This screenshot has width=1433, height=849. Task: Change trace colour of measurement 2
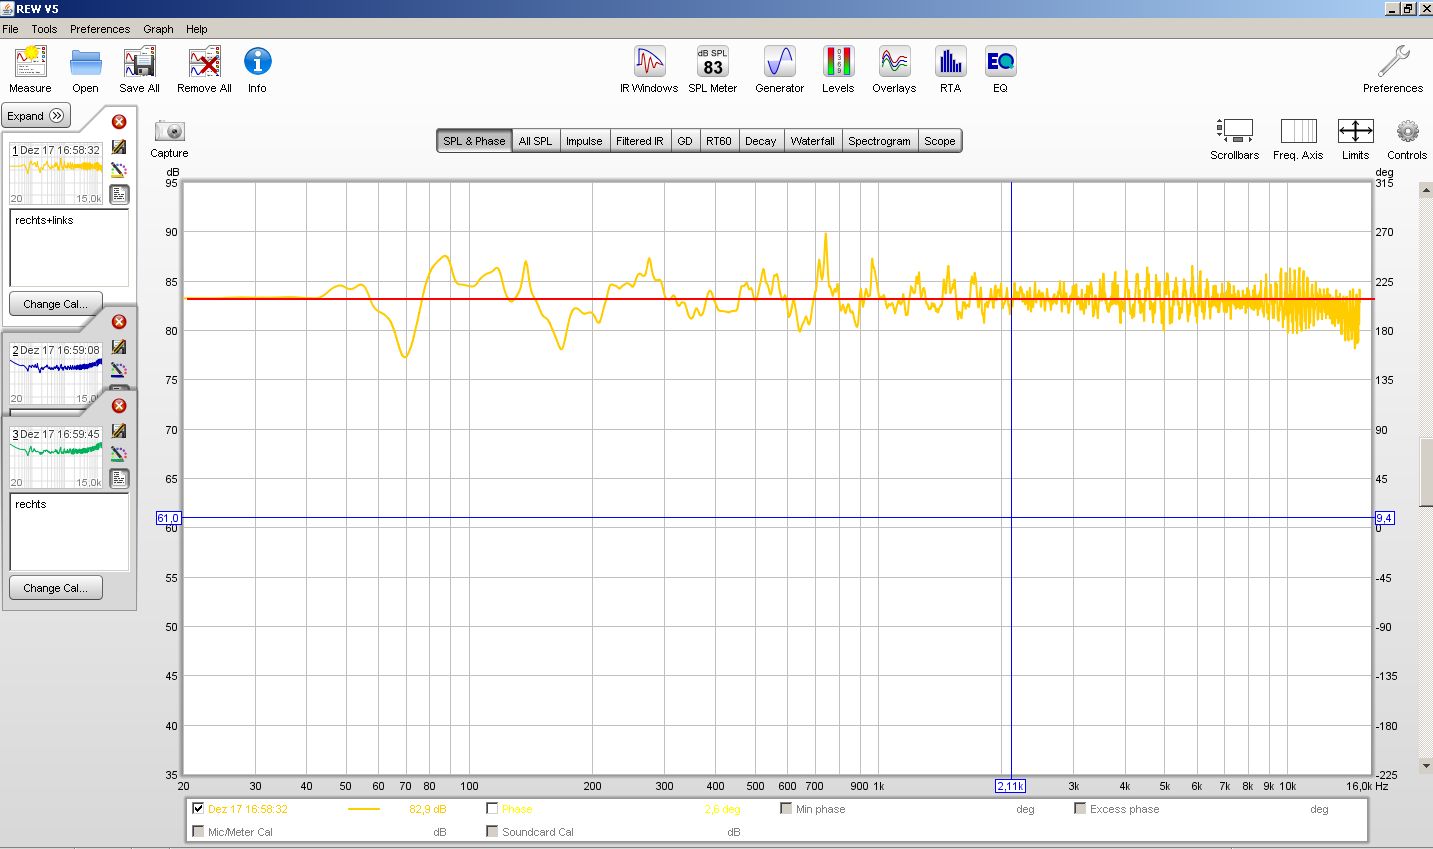119,370
